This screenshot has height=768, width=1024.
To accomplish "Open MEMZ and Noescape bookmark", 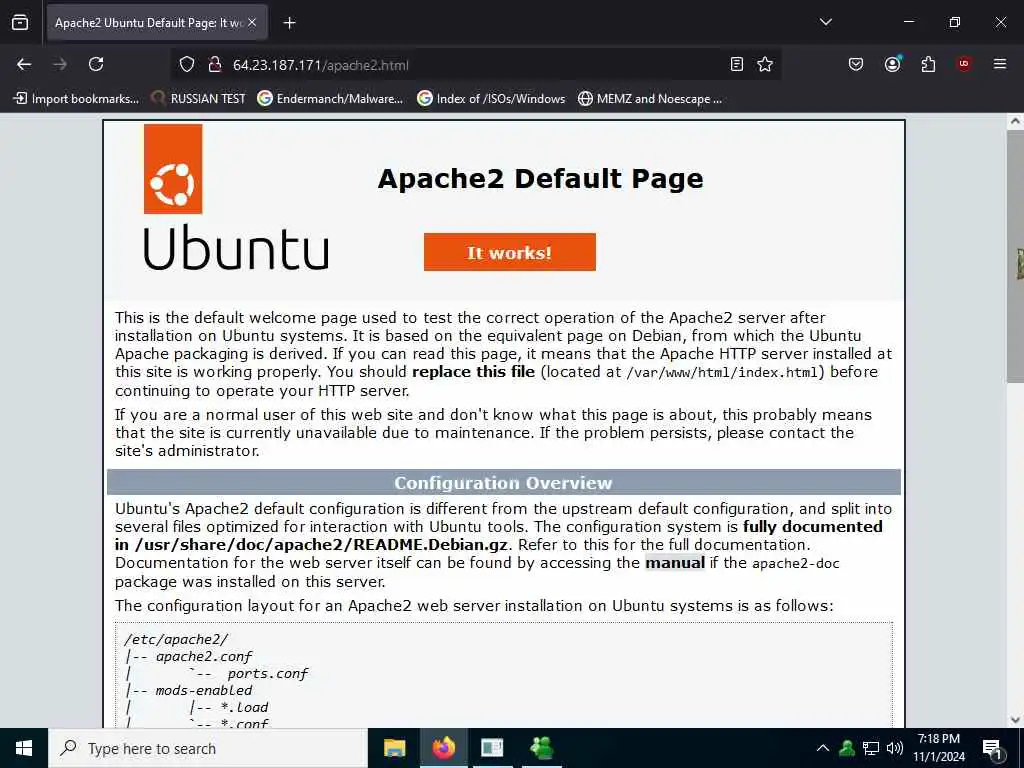I will tap(650, 99).
